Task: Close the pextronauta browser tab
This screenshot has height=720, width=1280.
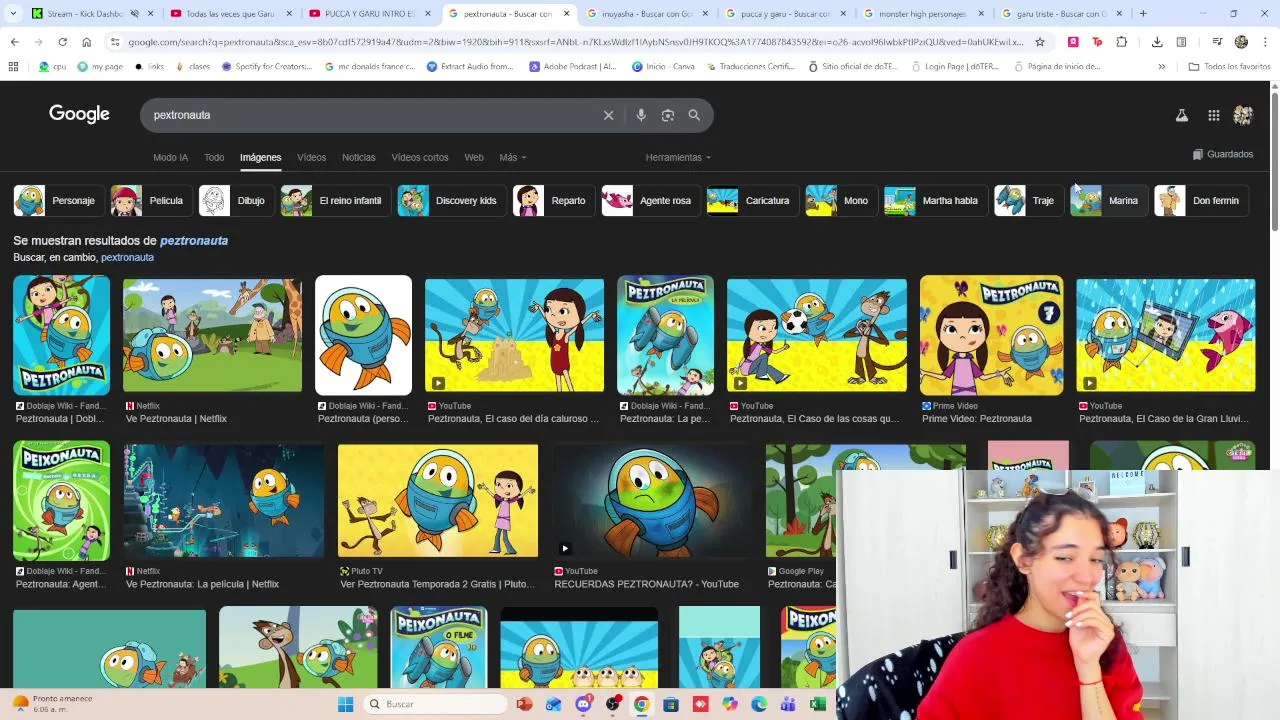Action: point(567,14)
